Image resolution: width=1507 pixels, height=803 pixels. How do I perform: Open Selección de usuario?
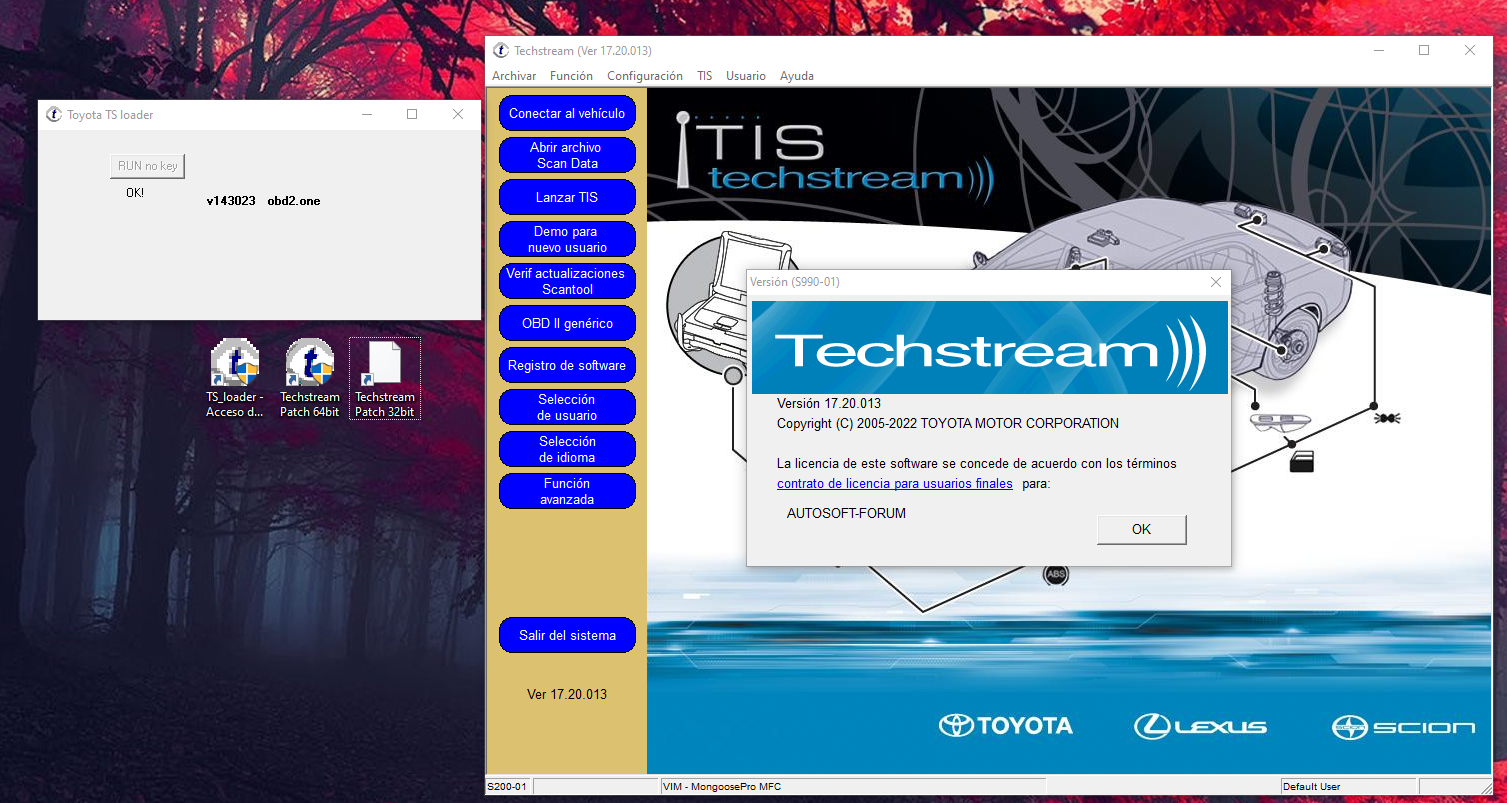click(x=567, y=407)
